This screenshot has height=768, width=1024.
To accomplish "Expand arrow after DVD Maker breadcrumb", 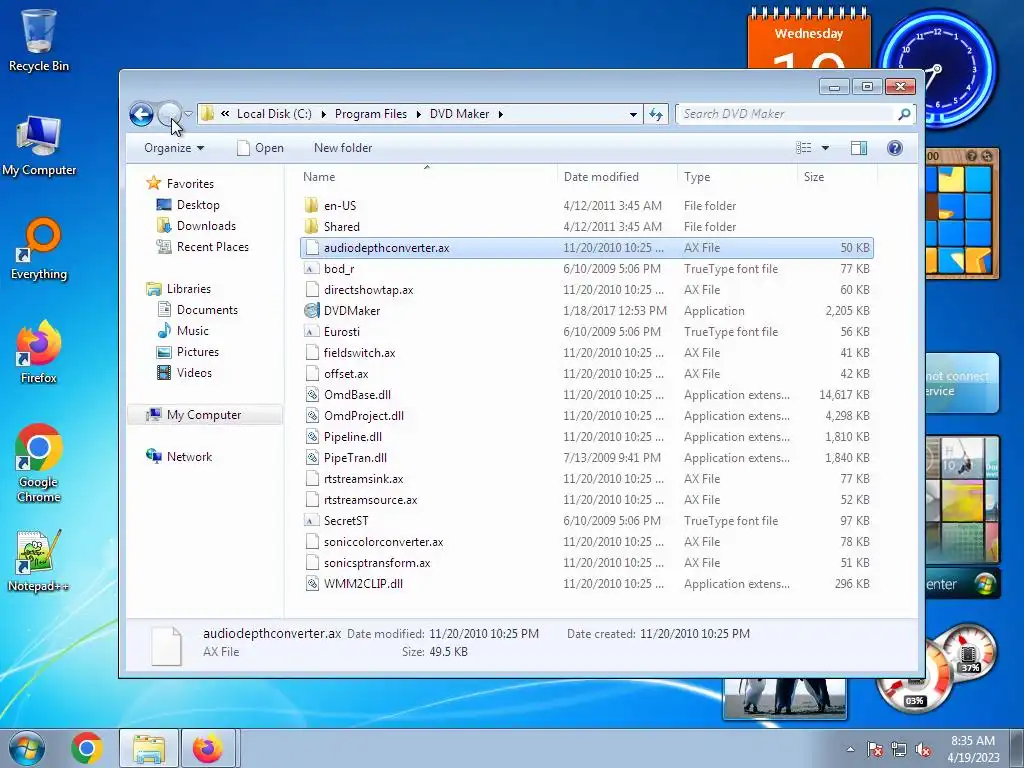I will click(x=501, y=114).
